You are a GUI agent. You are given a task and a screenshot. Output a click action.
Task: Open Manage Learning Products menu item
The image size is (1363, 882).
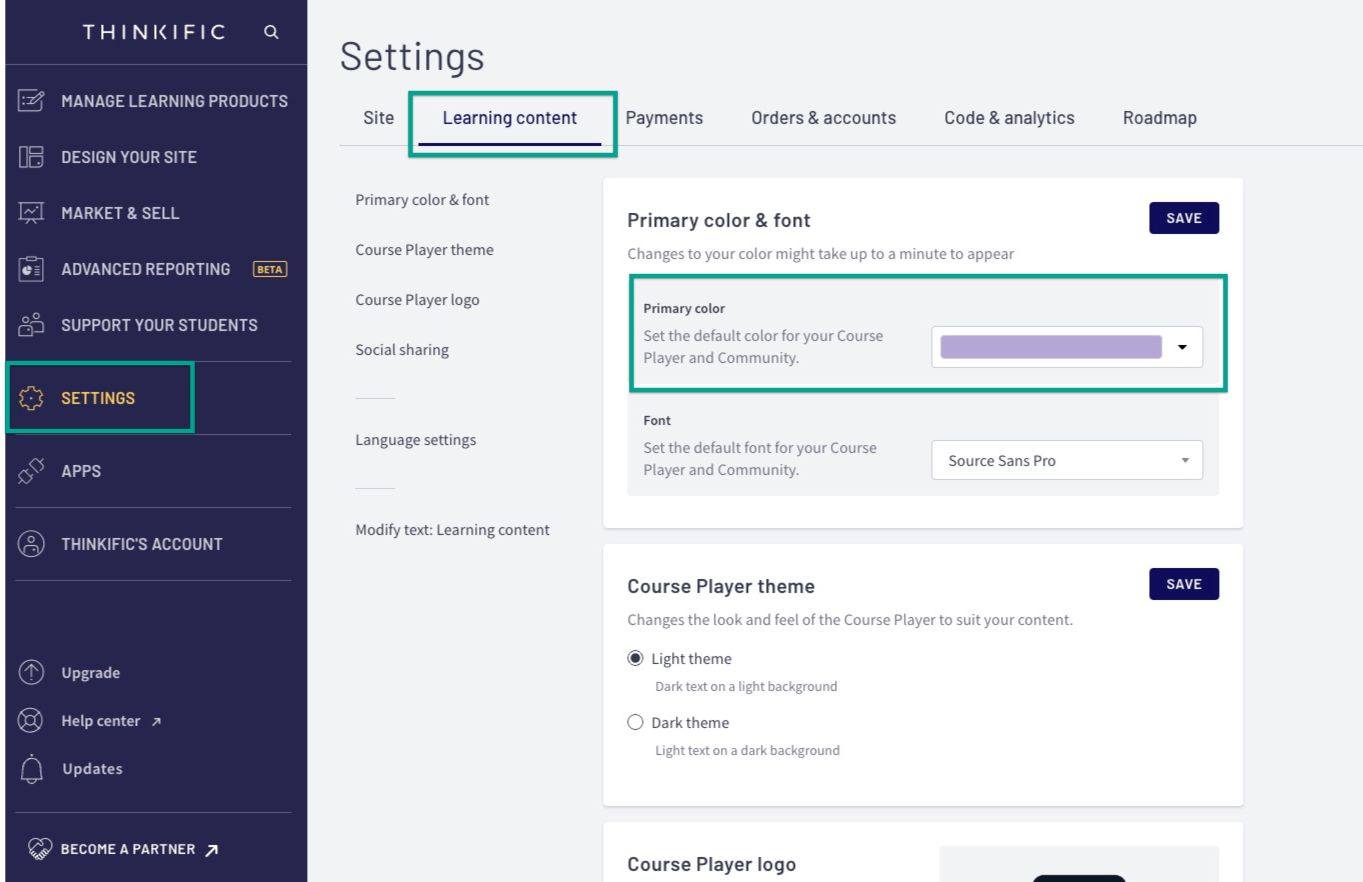click(174, 101)
